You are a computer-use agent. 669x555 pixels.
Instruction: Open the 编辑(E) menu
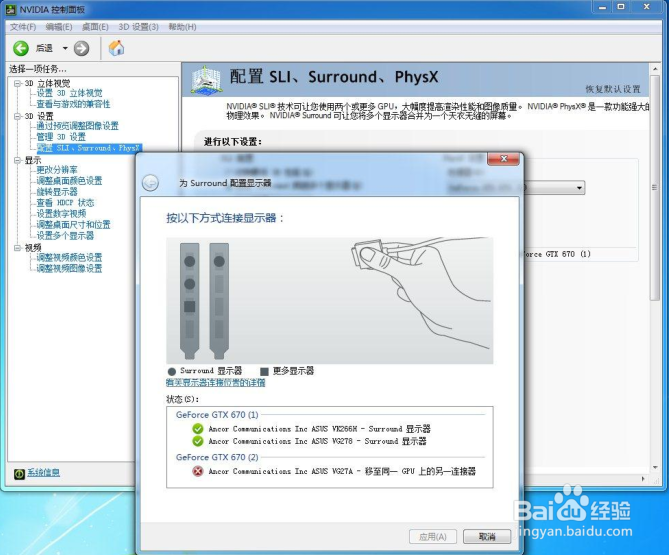point(59,27)
